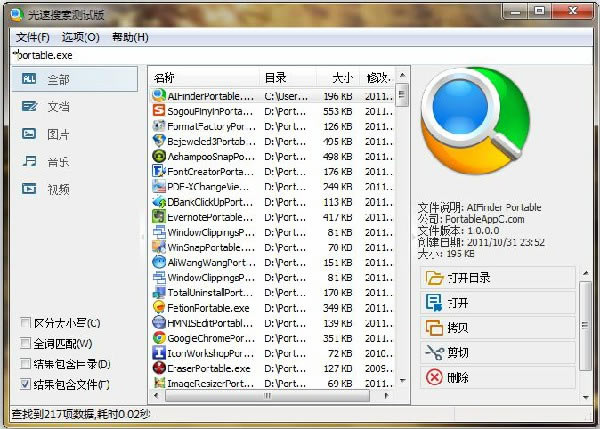
Task: Enable 区分大小写(C) checkbox
Action: [25, 323]
